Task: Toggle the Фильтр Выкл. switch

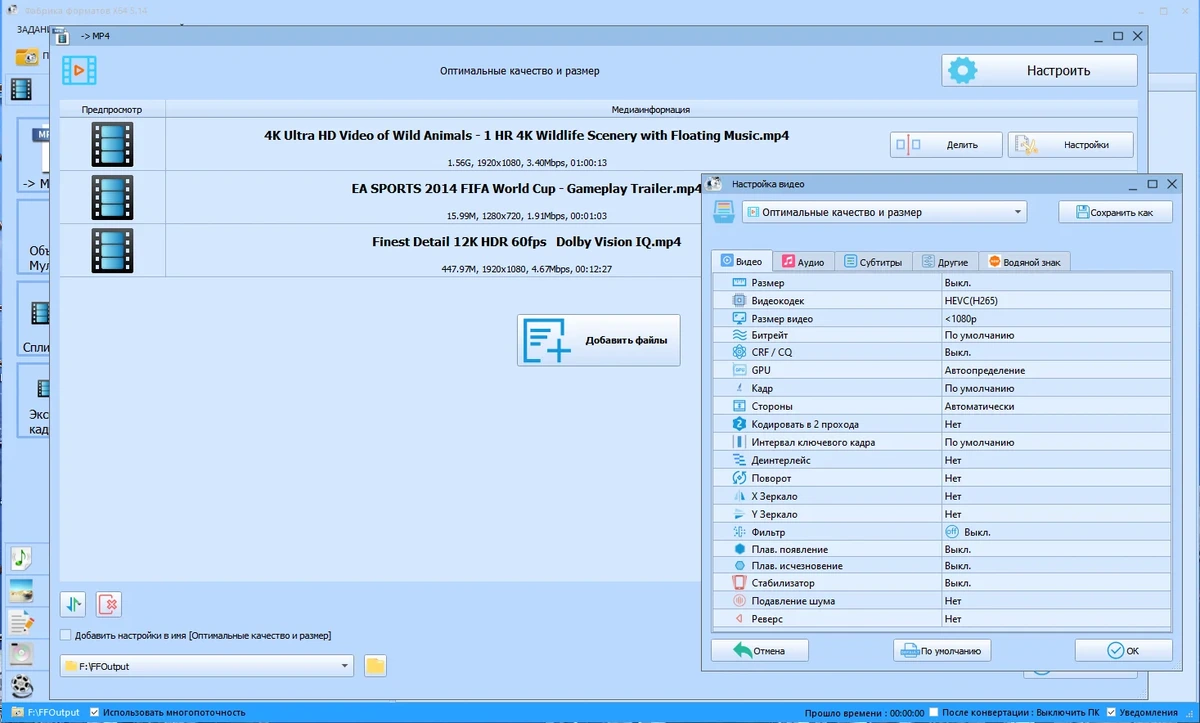Action: [952, 532]
